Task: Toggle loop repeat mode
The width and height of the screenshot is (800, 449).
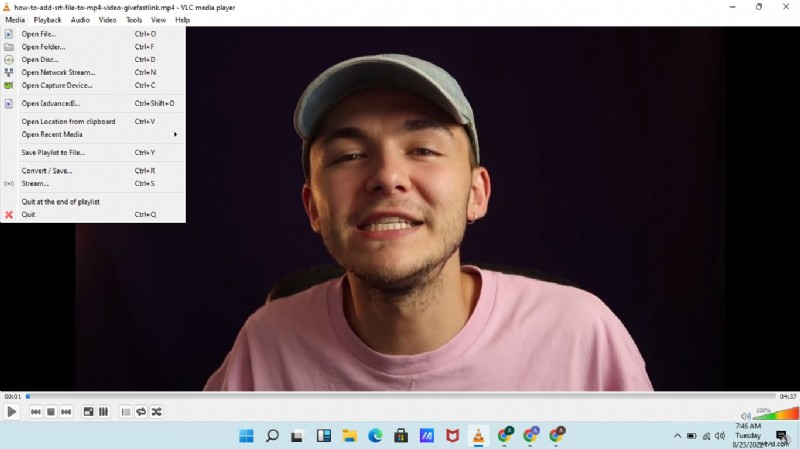Action: 141,411
